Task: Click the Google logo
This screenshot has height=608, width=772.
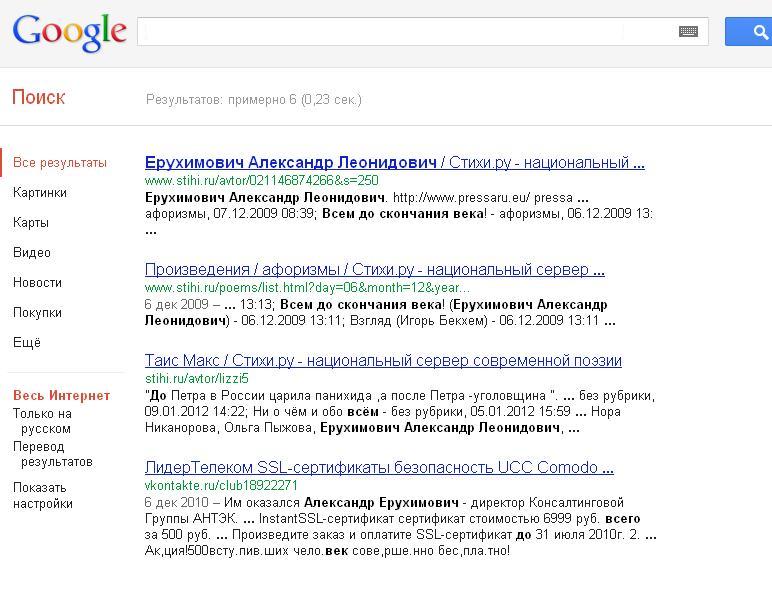Action: (69, 32)
